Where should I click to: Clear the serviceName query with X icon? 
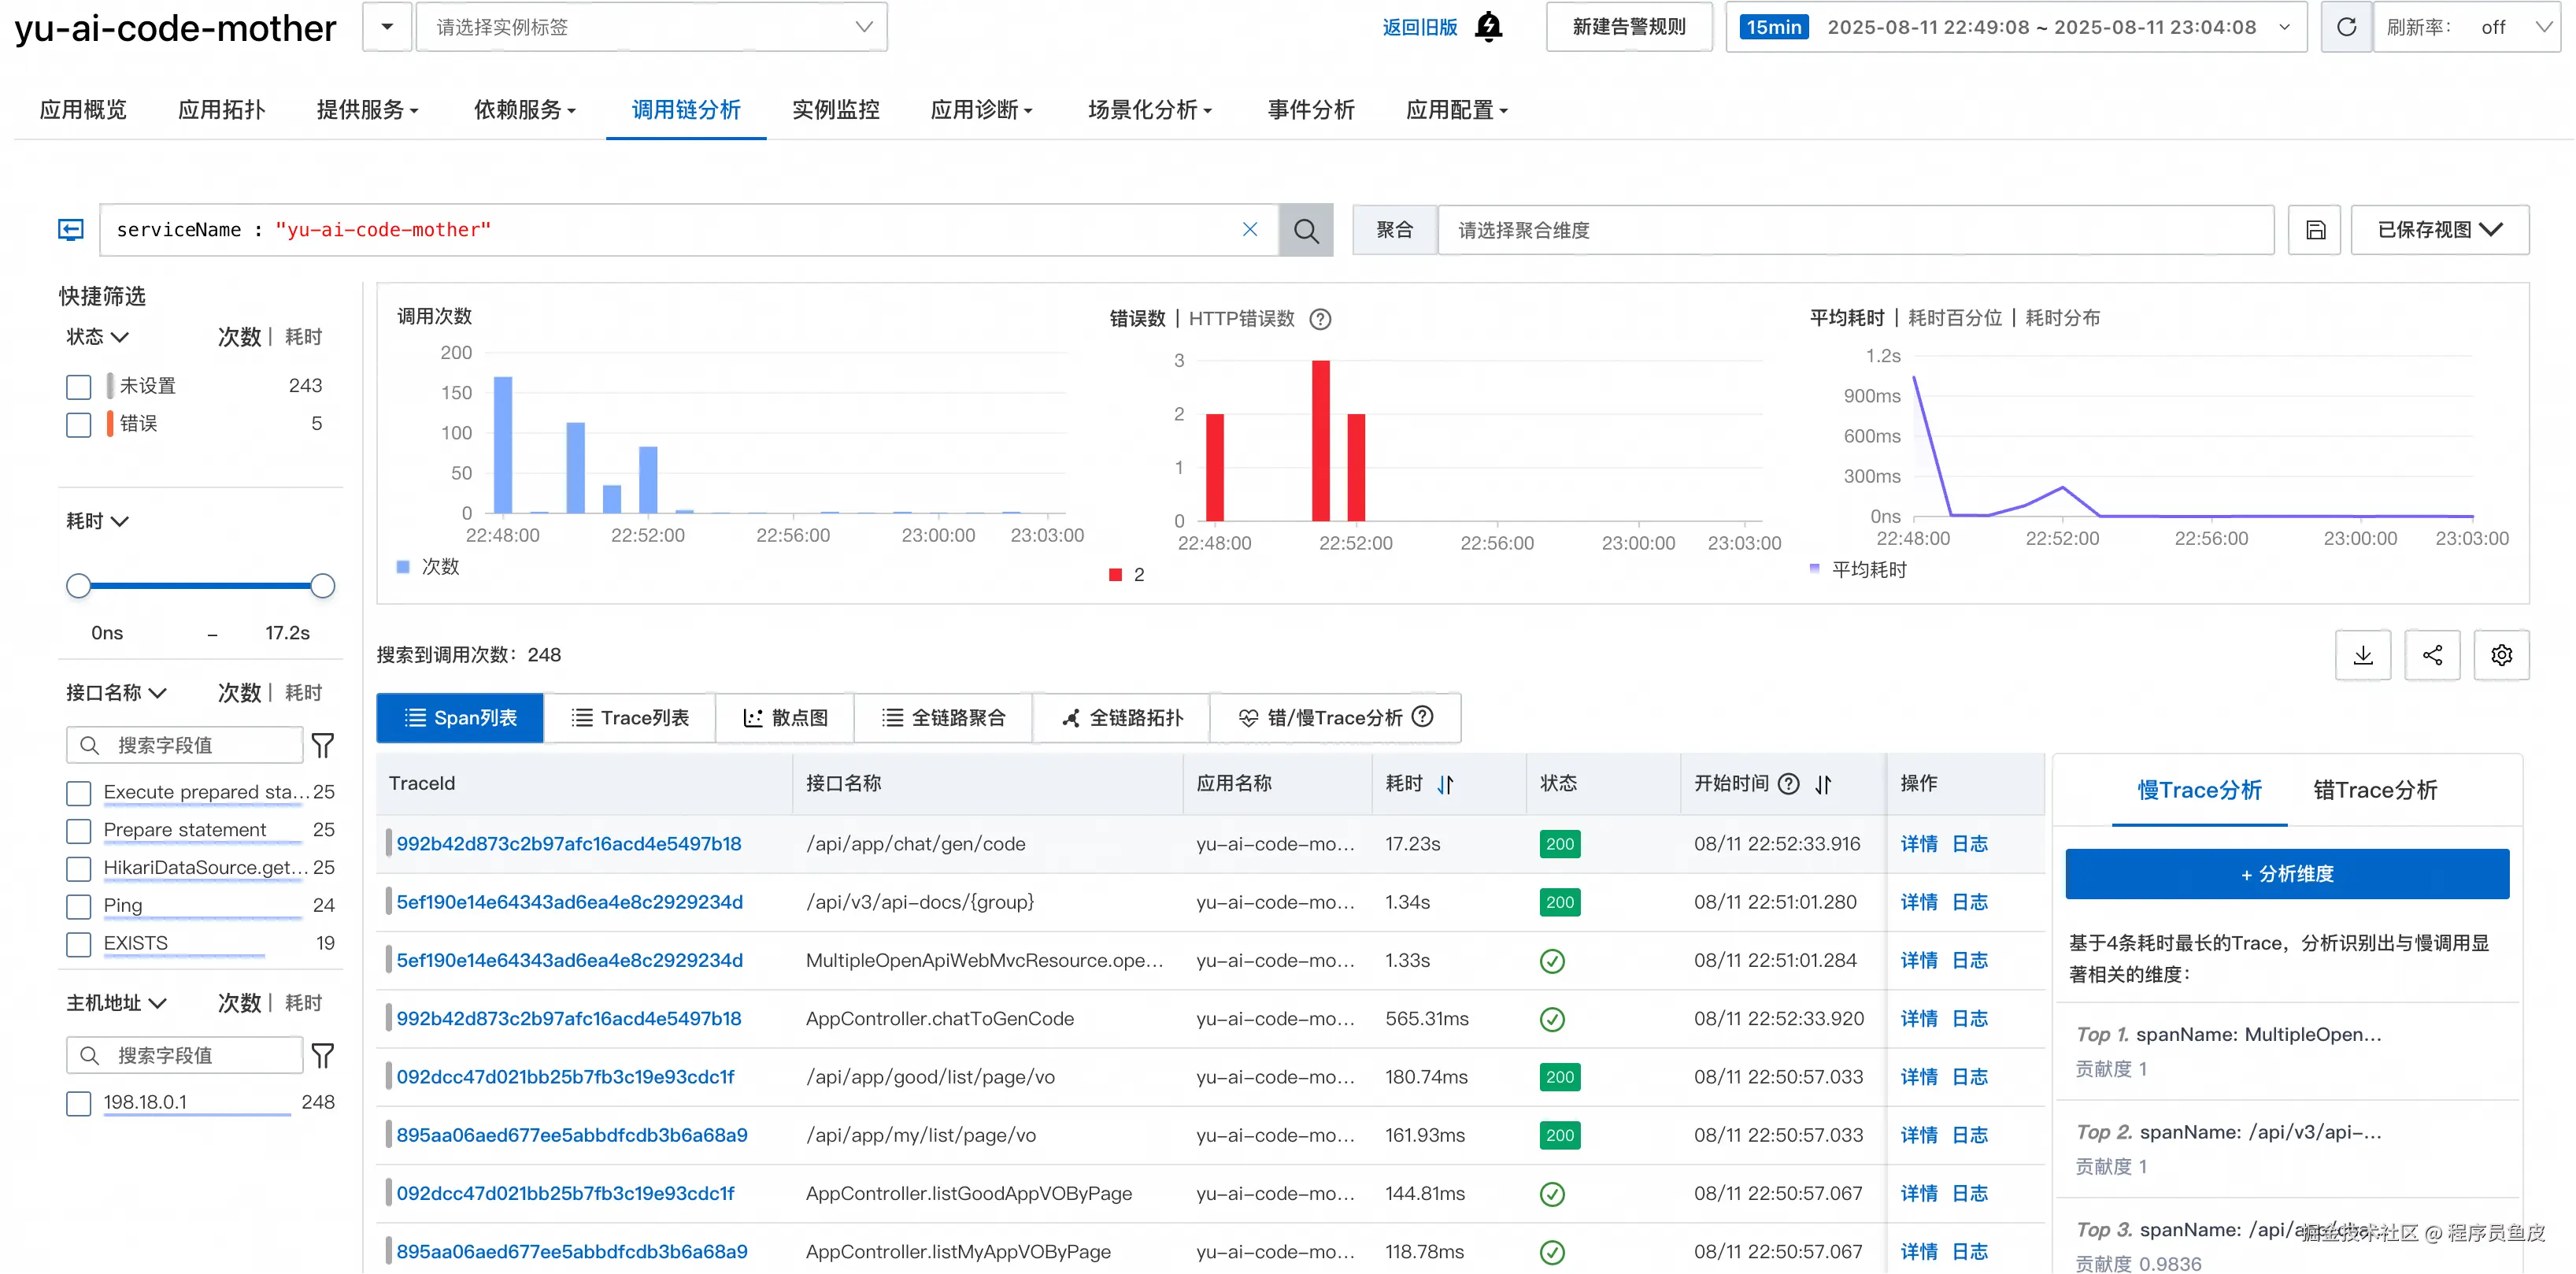[1249, 230]
